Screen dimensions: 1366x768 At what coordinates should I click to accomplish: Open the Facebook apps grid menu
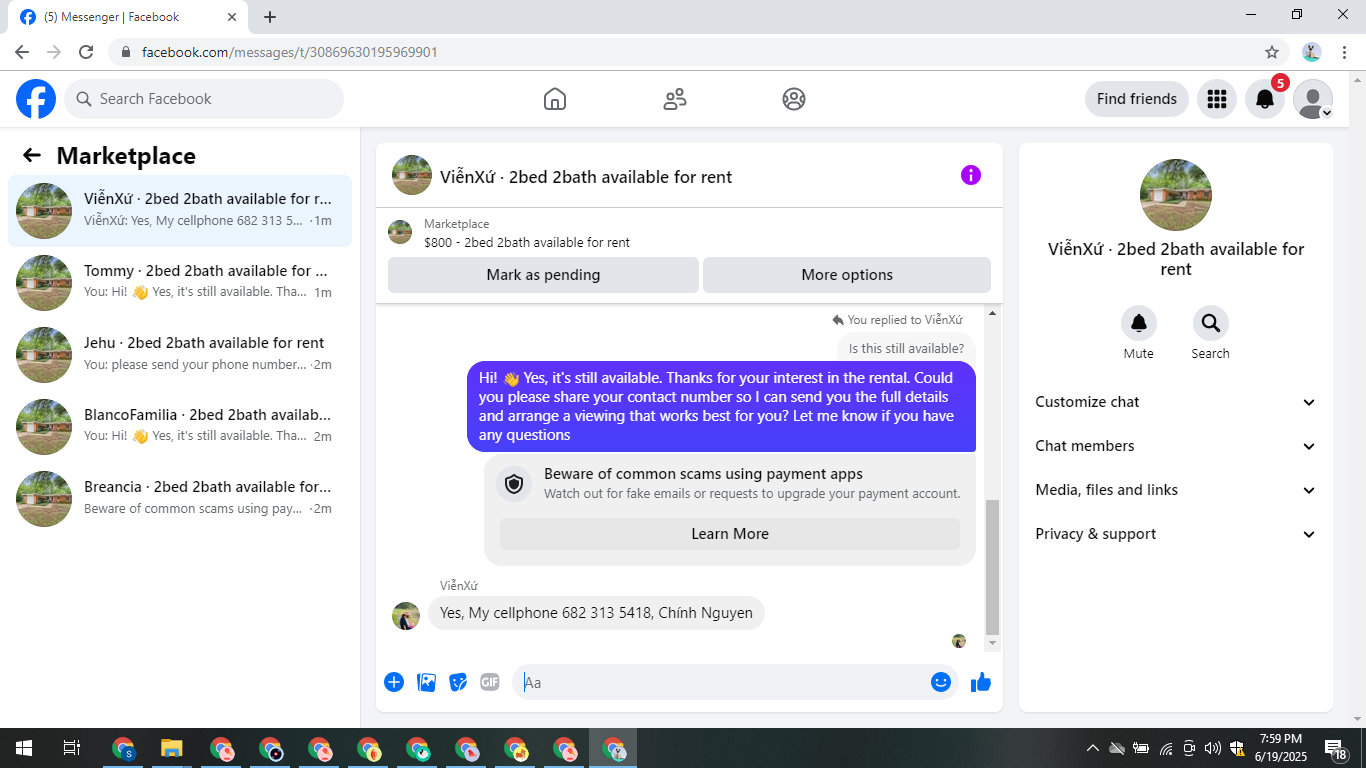pos(1217,99)
